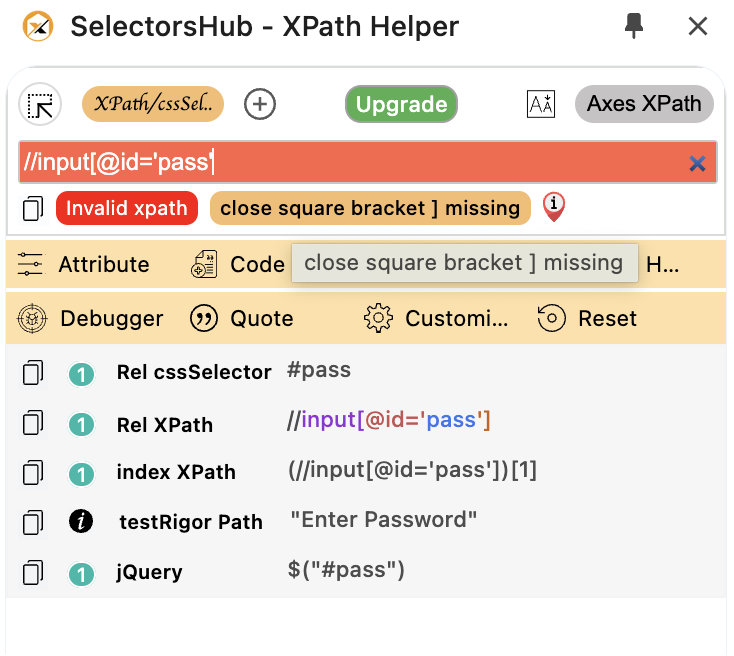Click the close square bracket missing badge

click(x=370, y=208)
